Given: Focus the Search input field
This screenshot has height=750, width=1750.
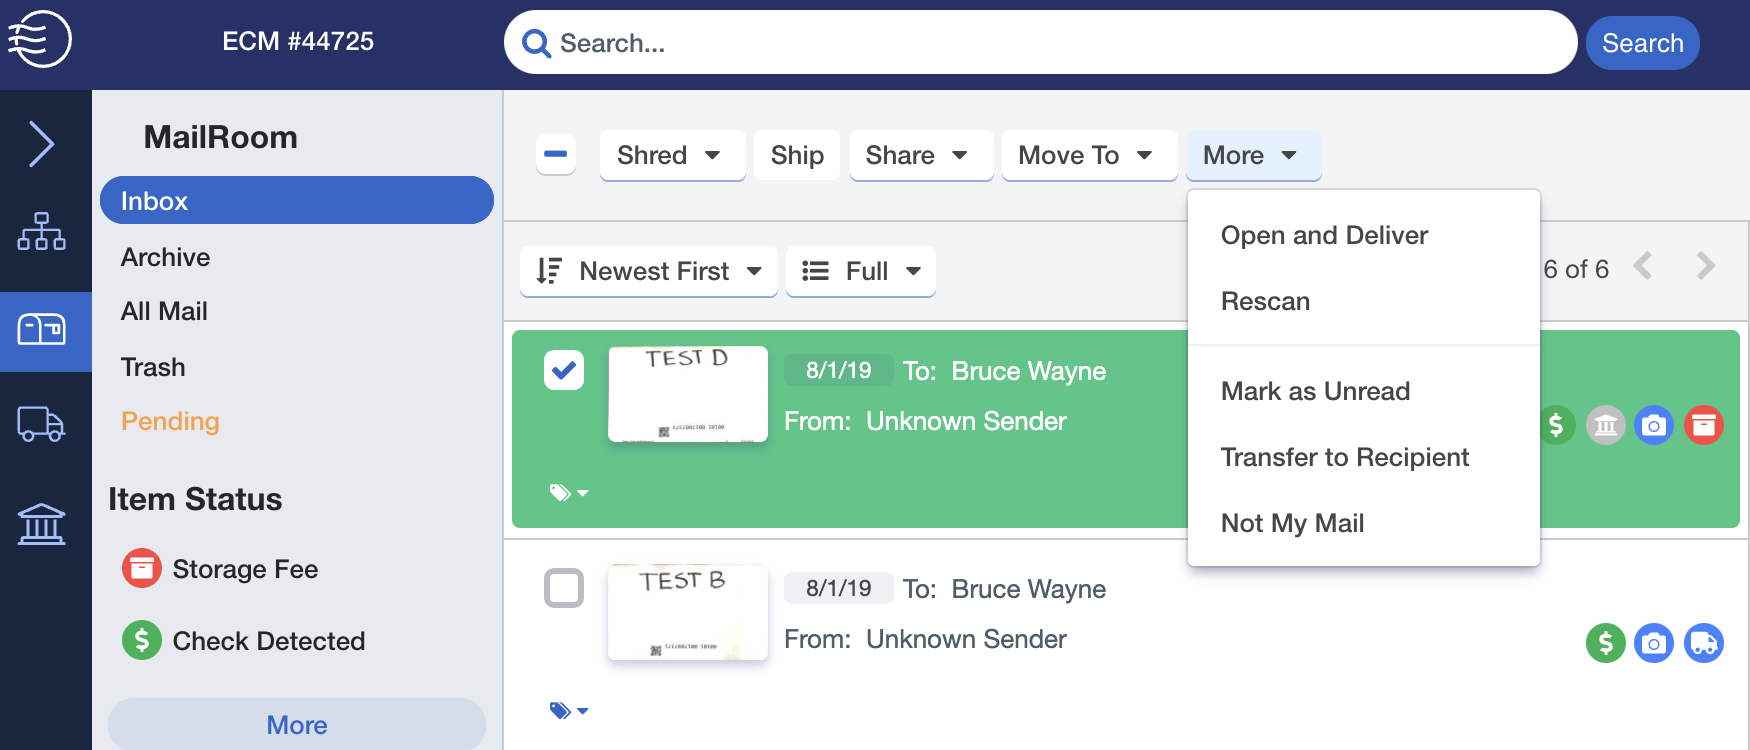Looking at the screenshot, I should (x=1040, y=43).
